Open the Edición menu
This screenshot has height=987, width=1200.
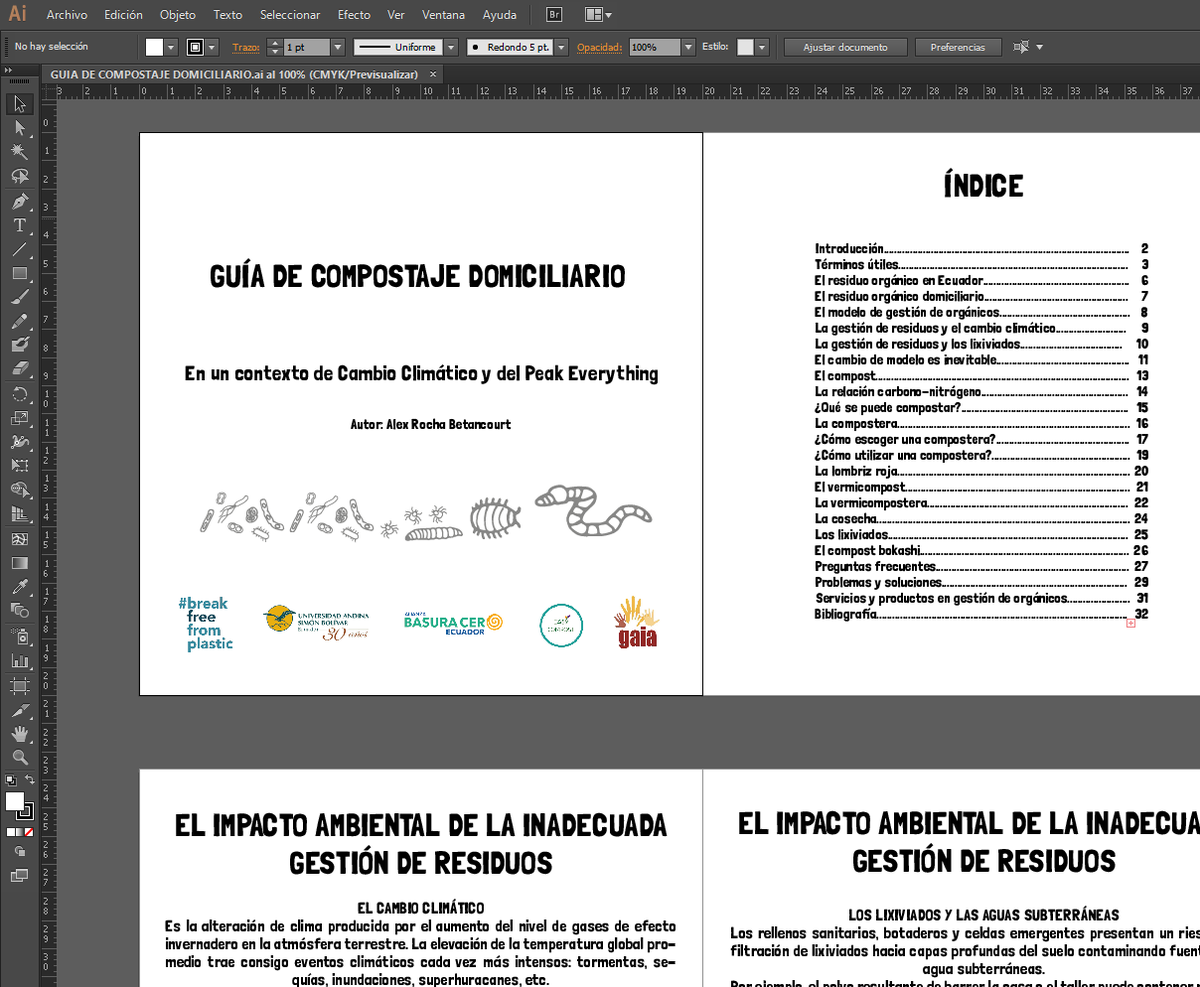tap(124, 15)
